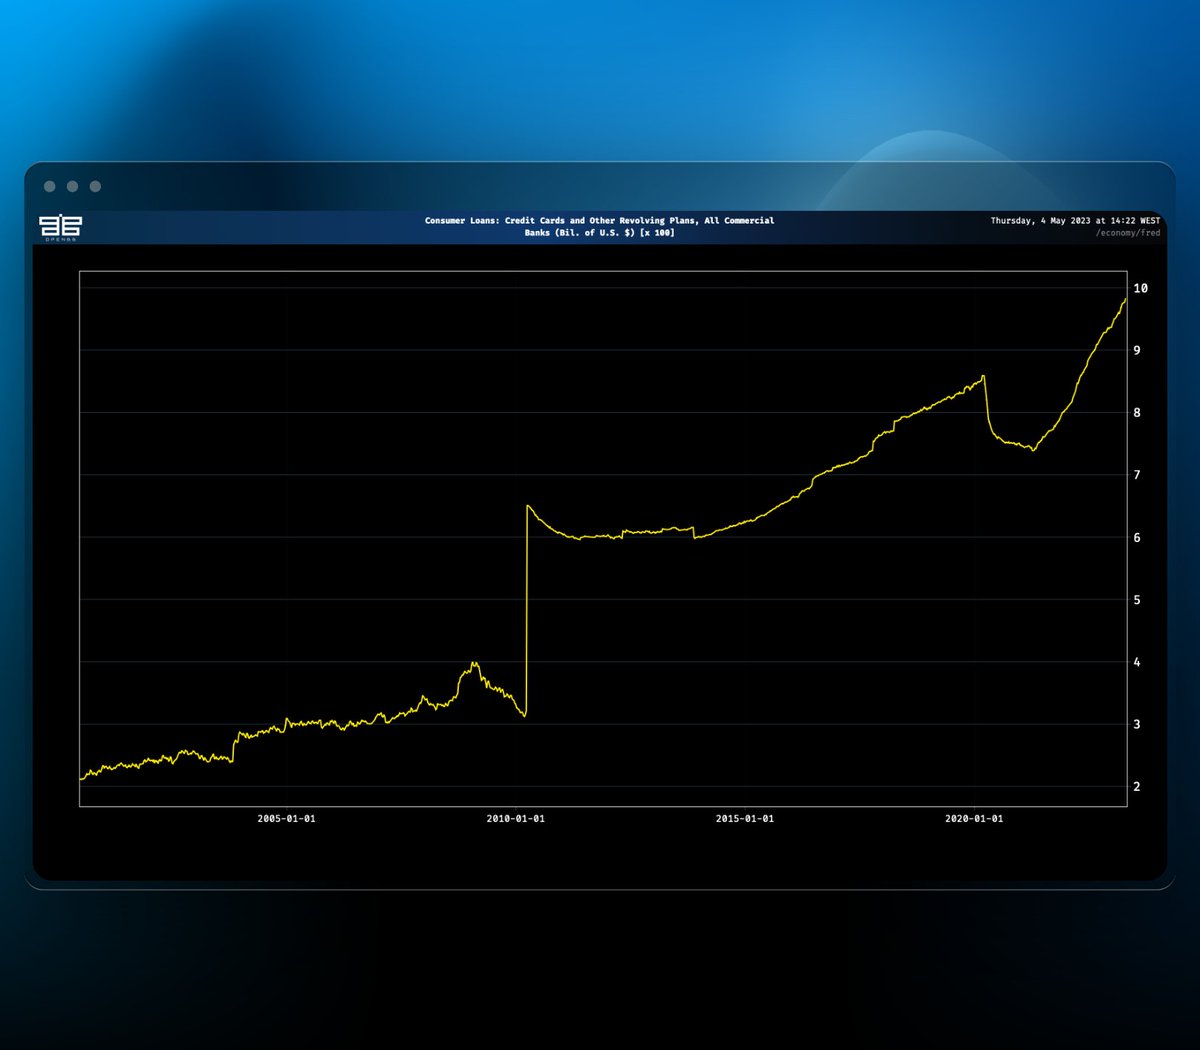Select the Consumer Loans chart title
The width and height of the screenshot is (1200, 1050).
(x=599, y=226)
